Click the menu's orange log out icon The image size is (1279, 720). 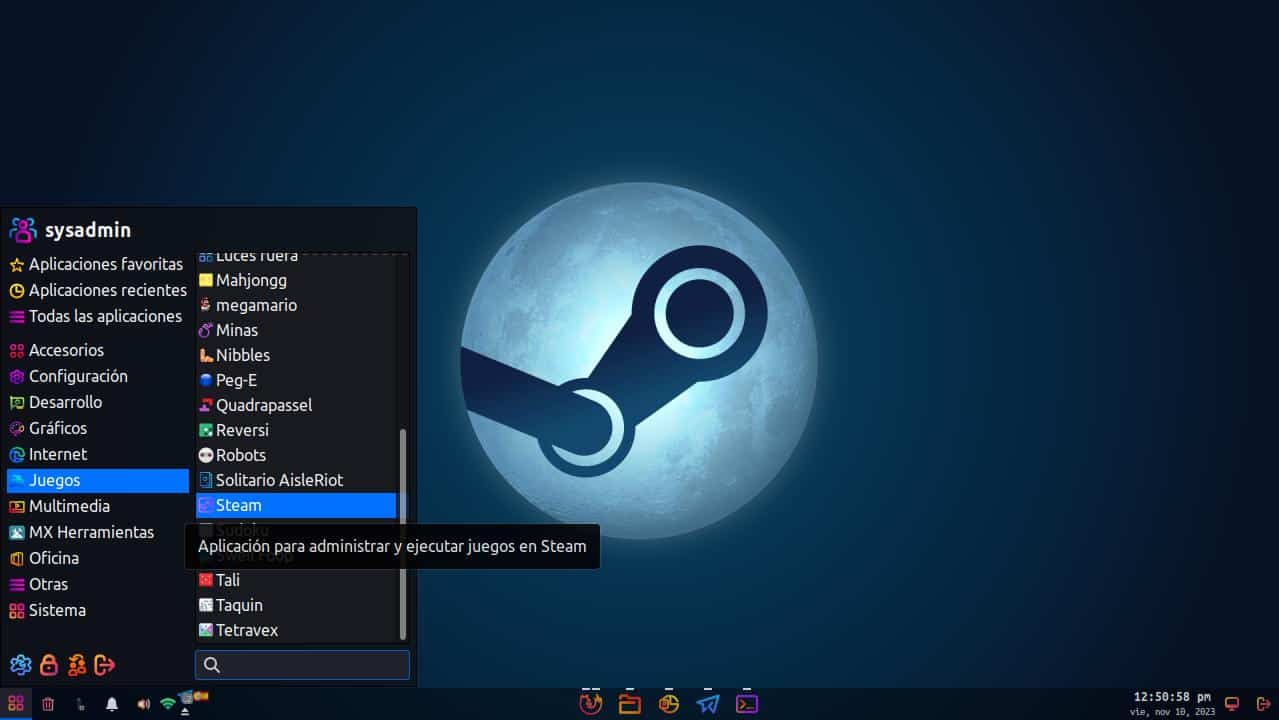[x=104, y=664]
